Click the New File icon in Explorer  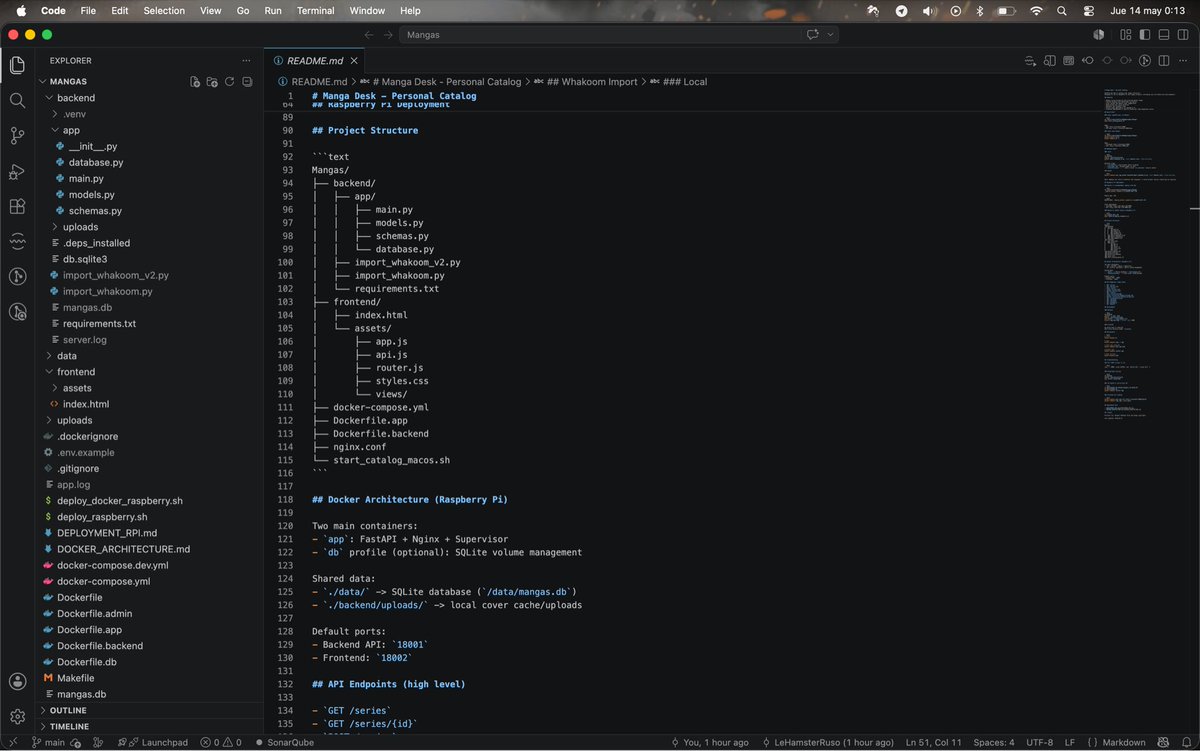pyautogui.click(x=195, y=81)
